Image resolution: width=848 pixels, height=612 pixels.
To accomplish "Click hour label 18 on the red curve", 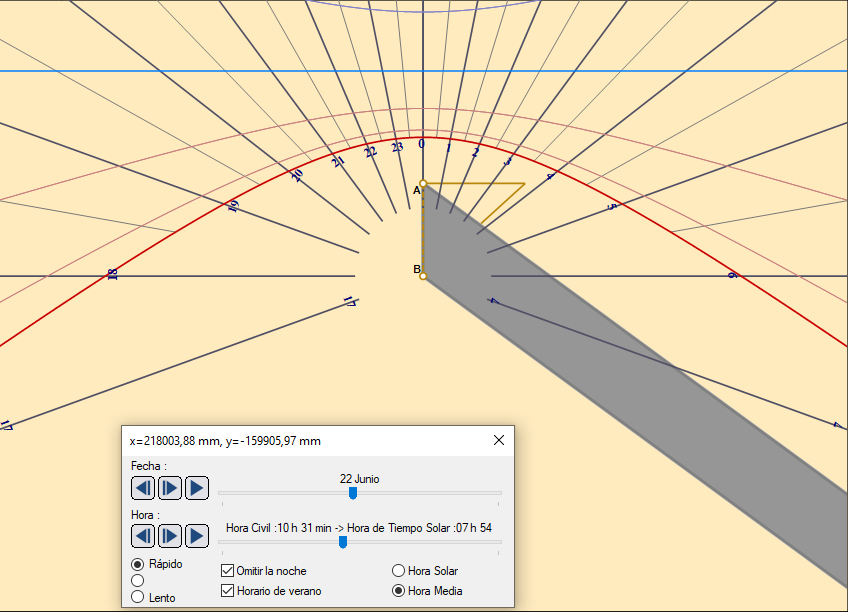I will coord(112,275).
